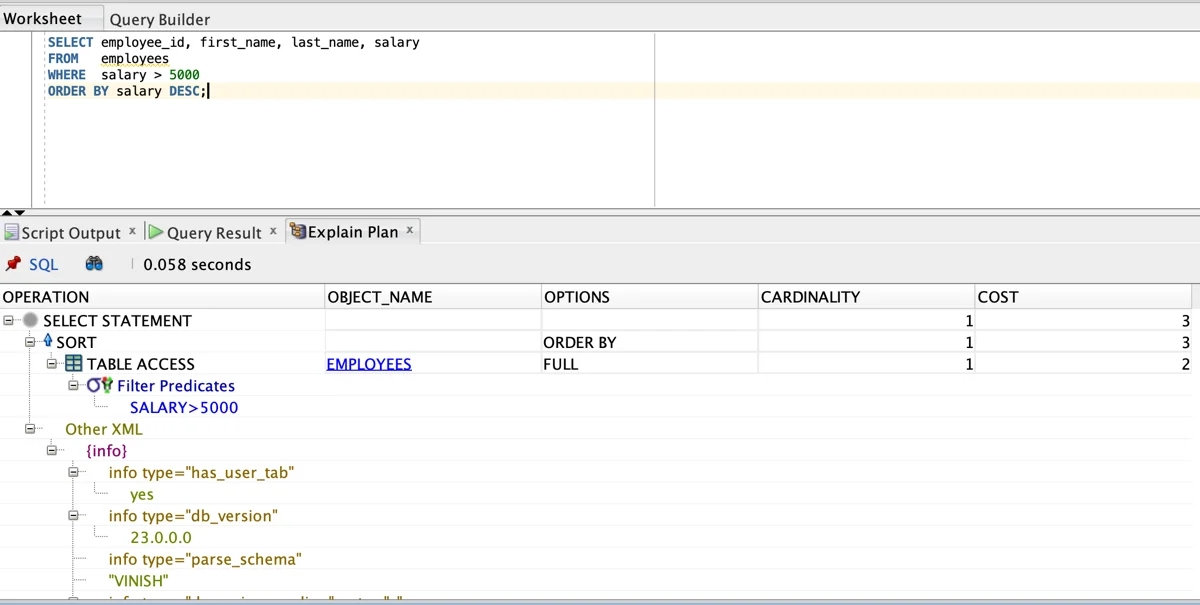Place cursor at end of ORDER BY line
This screenshot has height=605, width=1200.
(x=209, y=91)
